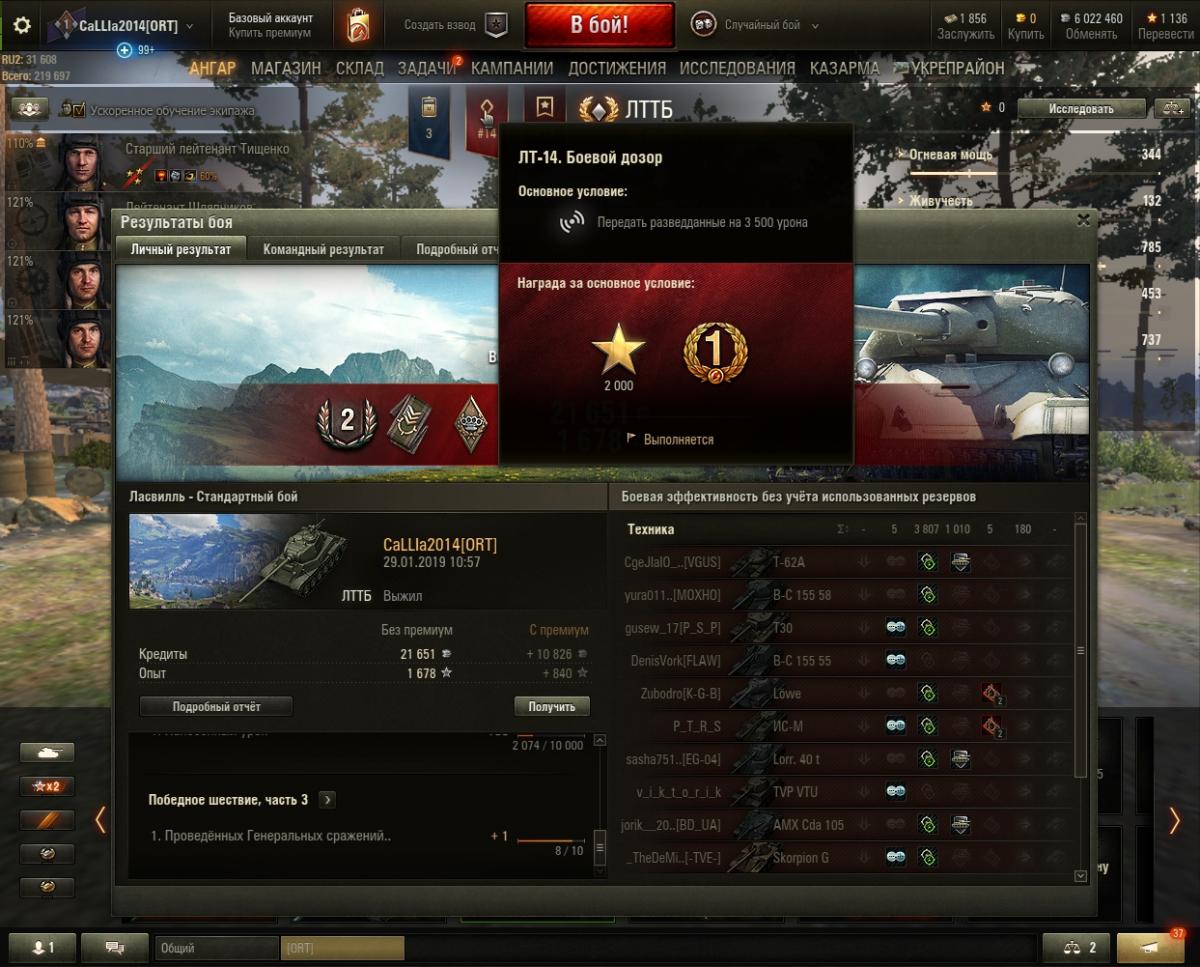Expand the Случайный бой battle mode dropdown
Viewport: 1200px width, 967px height.
[755, 25]
